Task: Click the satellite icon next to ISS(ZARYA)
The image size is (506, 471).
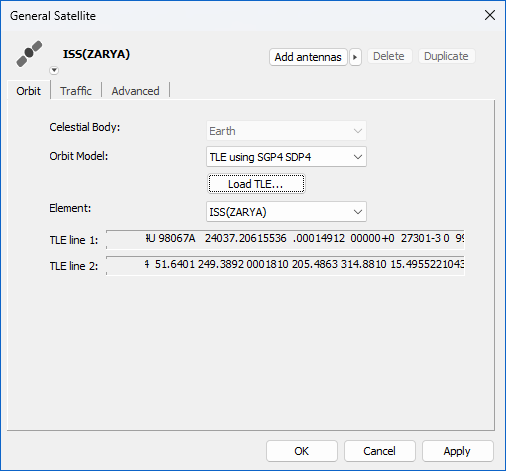Action: coord(29,53)
